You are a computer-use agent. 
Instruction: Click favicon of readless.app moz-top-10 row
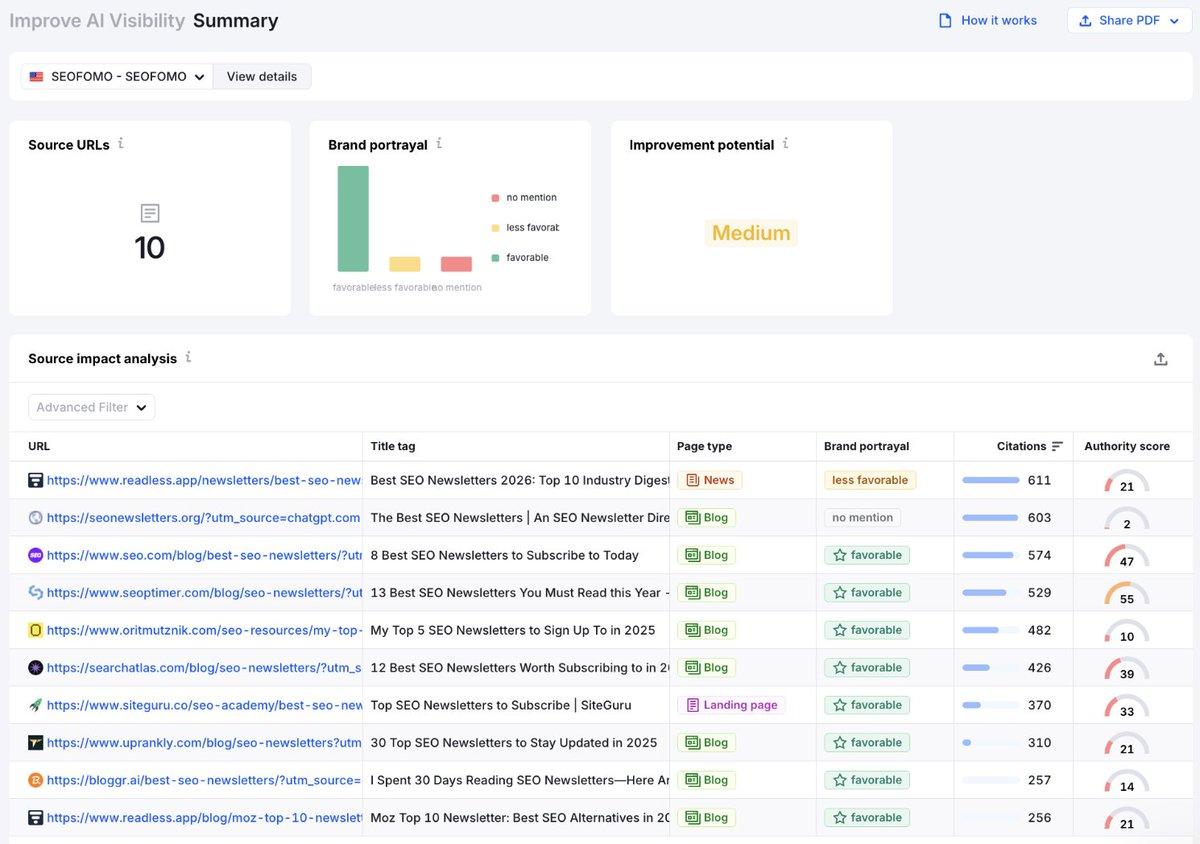35,817
